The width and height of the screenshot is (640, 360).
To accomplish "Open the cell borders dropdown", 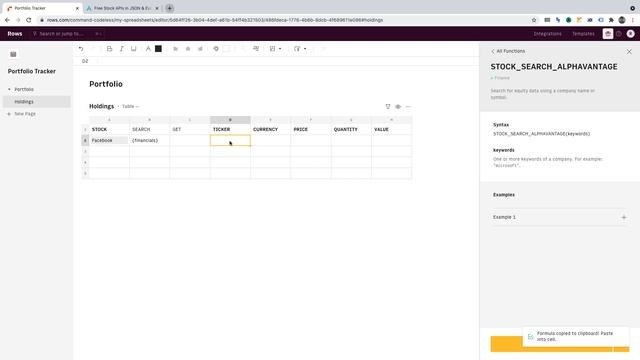I will click(275, 49).
